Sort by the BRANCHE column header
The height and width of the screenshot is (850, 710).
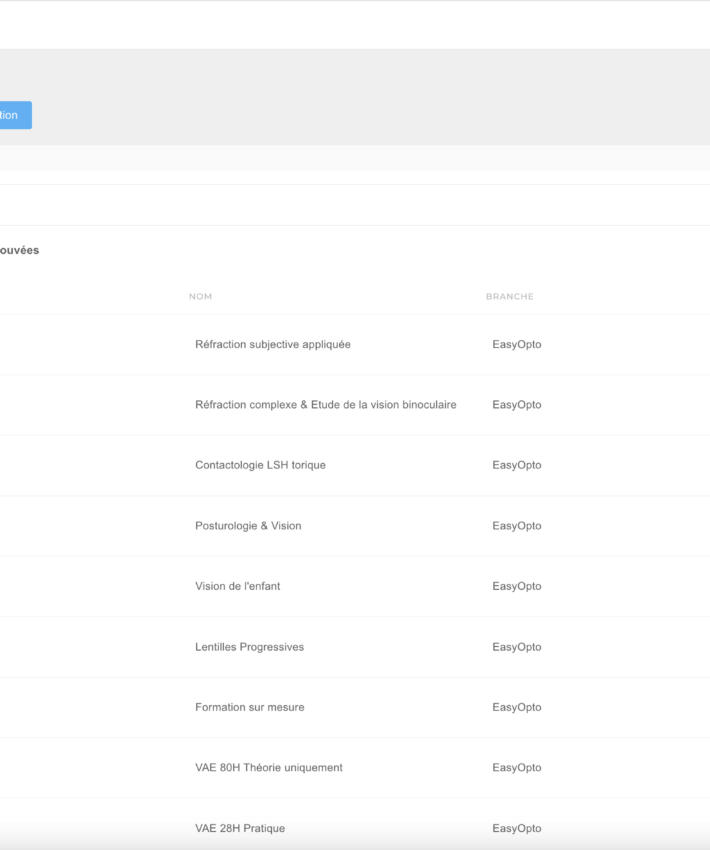click(509, 297)
